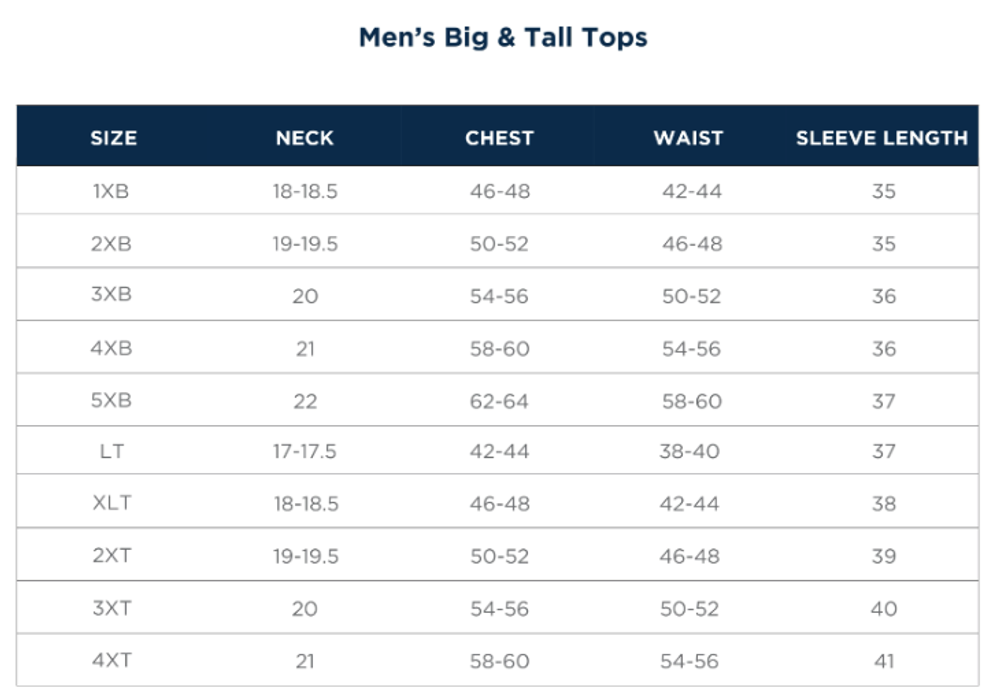Select the 2XB size row label
This screenshot has height=699, width=1000.
tap(111, 244)
